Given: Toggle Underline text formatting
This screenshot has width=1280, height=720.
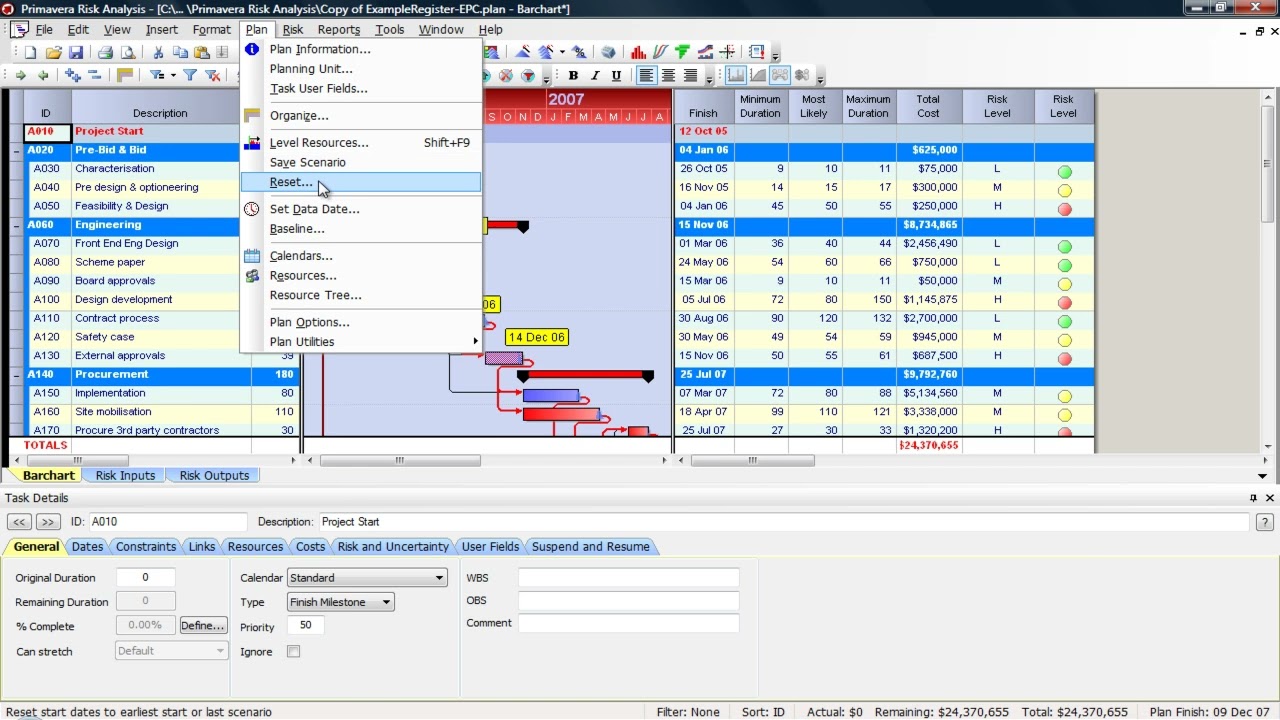Looking at the screenshot, I should tap(616, 75).
